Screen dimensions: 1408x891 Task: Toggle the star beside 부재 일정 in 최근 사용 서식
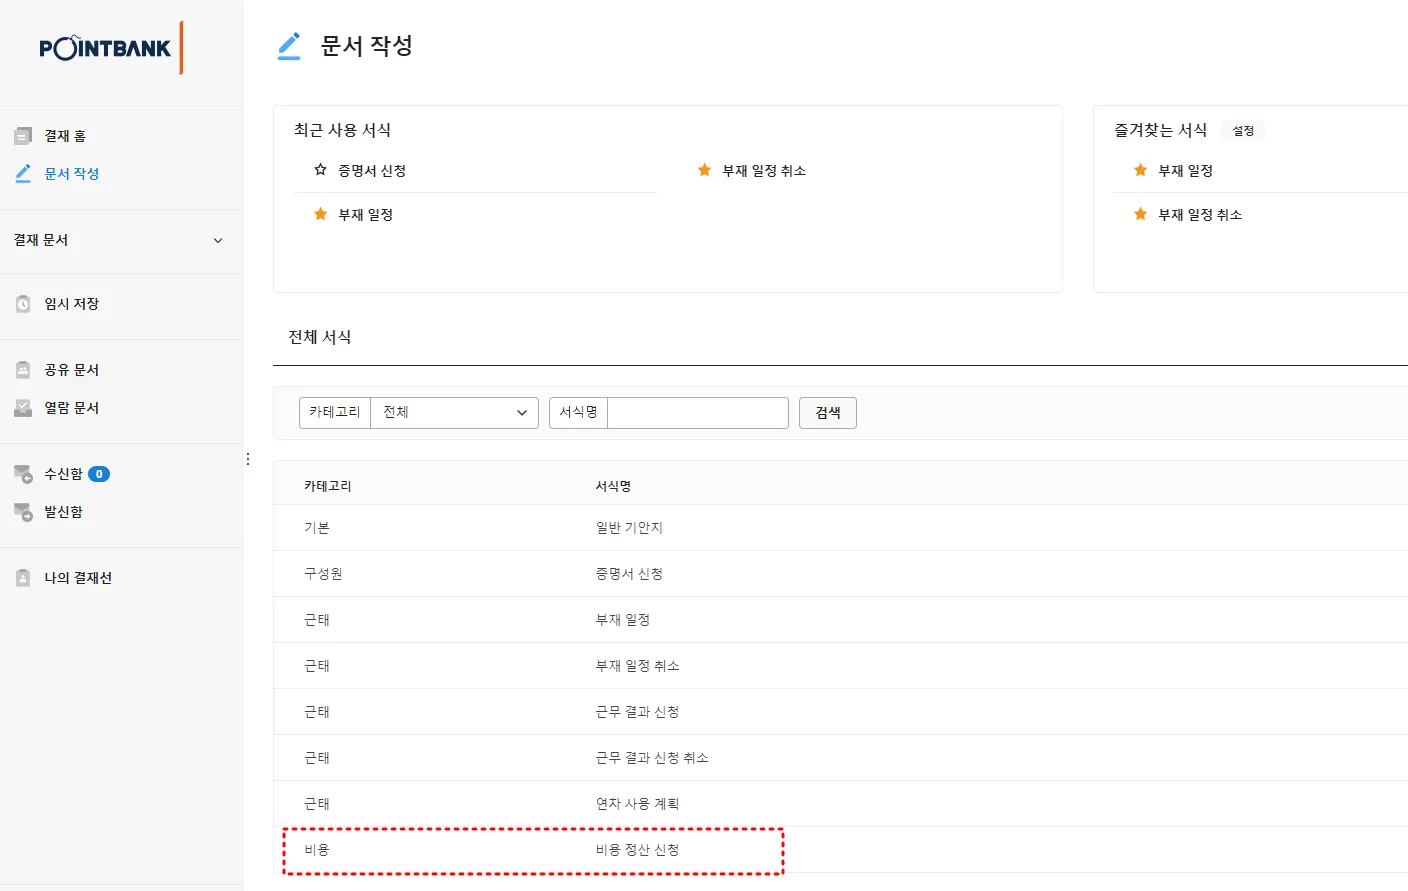tap(320, 214)
